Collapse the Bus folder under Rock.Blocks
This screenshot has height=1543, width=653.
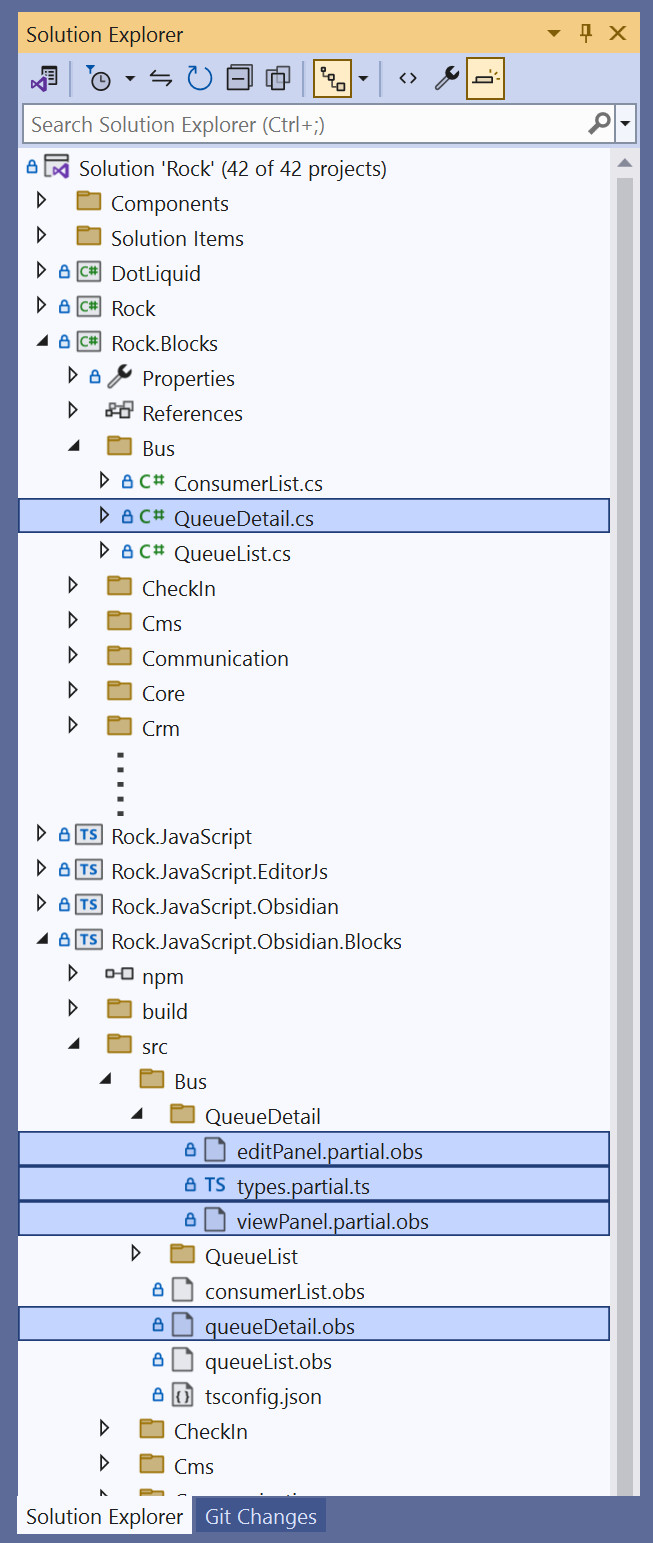(x=73, y=447)
